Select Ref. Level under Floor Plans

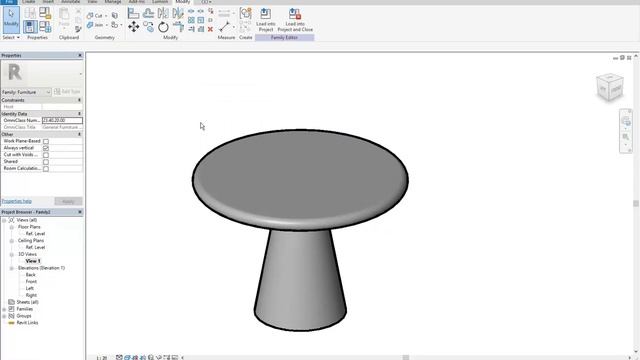tap(35, 234)
